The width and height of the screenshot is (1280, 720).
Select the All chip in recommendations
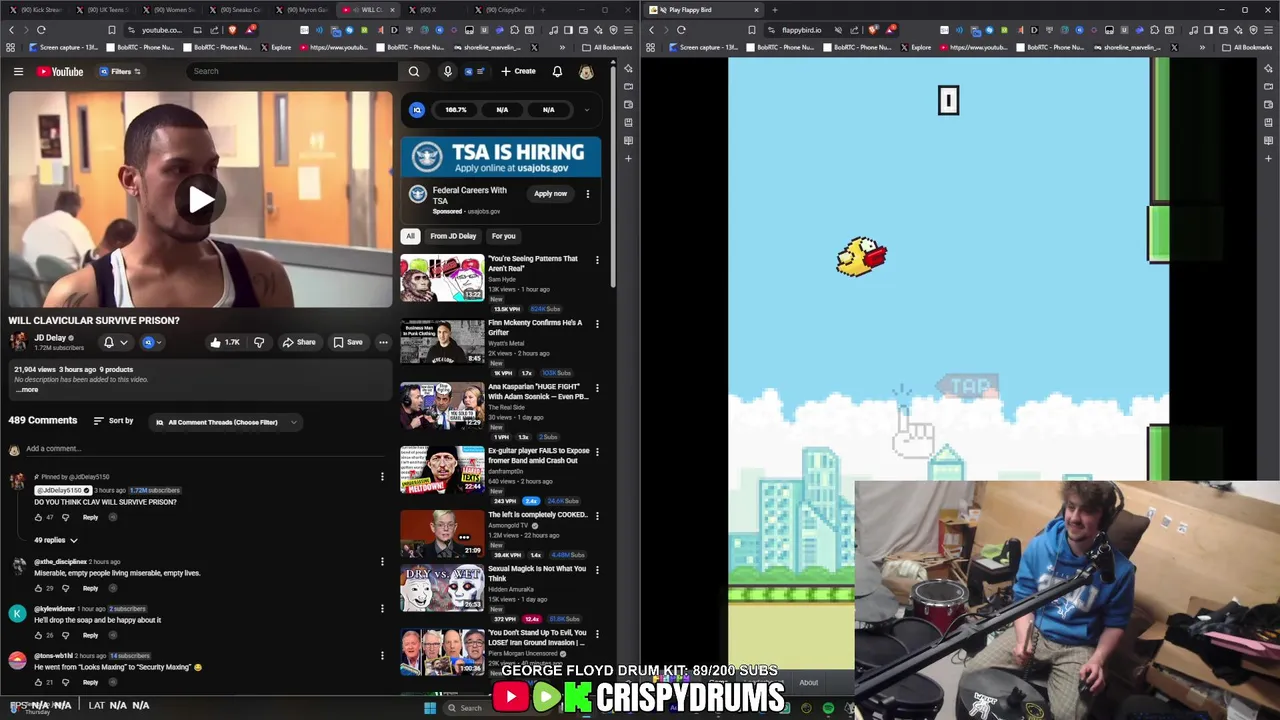click(x=410, y=236)
